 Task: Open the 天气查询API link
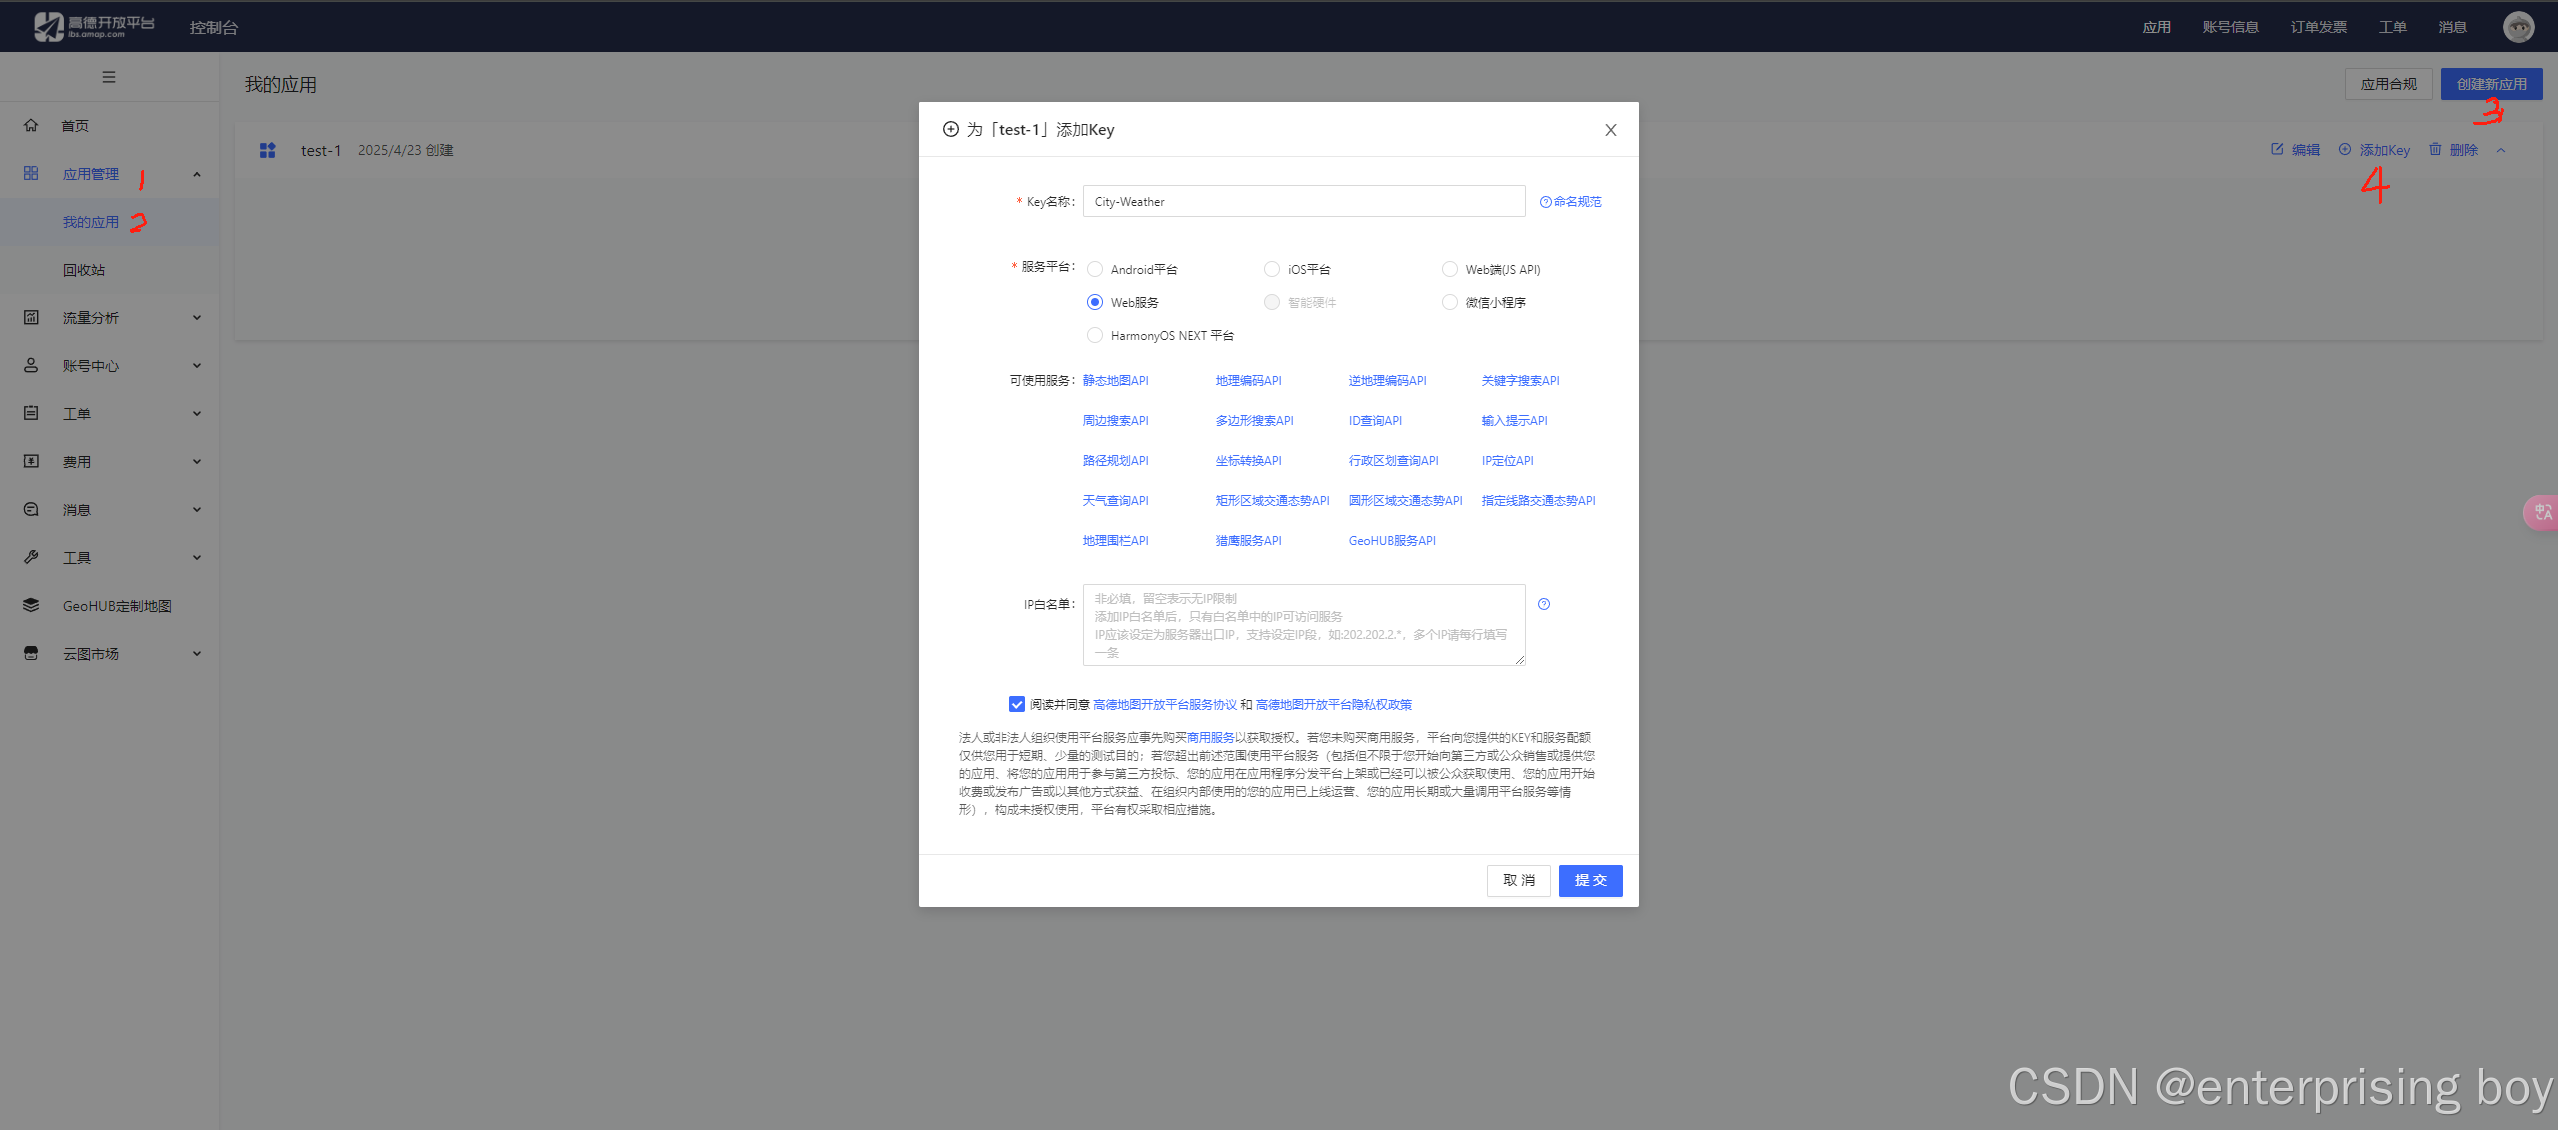tap(1115, 500)
